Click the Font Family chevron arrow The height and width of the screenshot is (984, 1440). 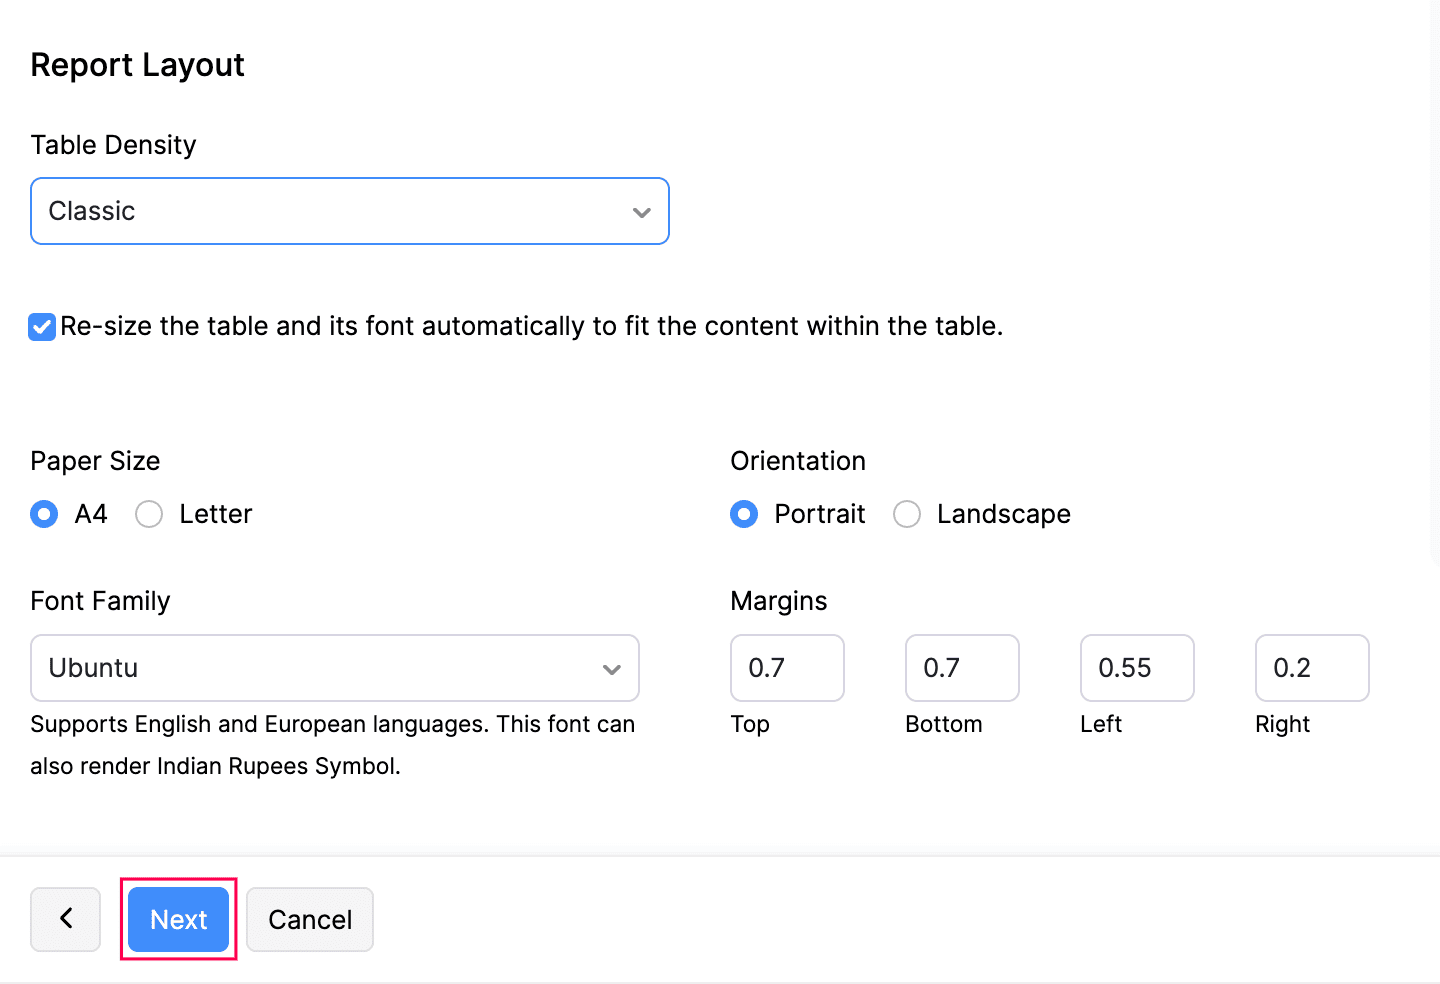click(x=611, y=669)
